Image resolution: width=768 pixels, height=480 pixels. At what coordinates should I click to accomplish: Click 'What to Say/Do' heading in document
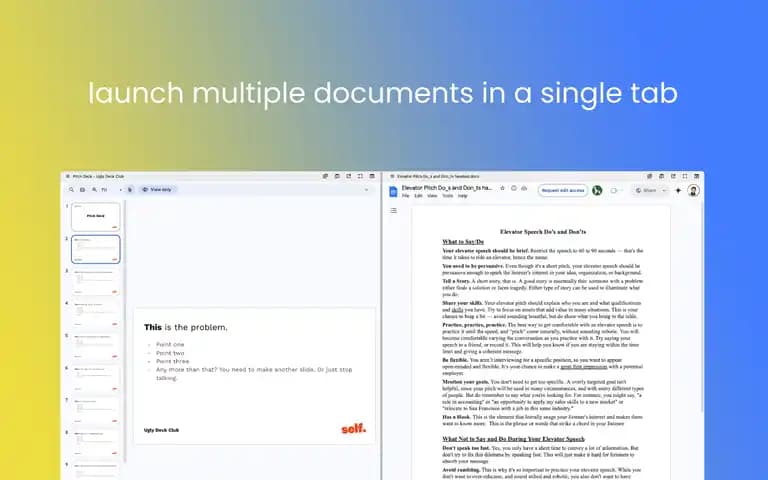[x=463, y=241]
